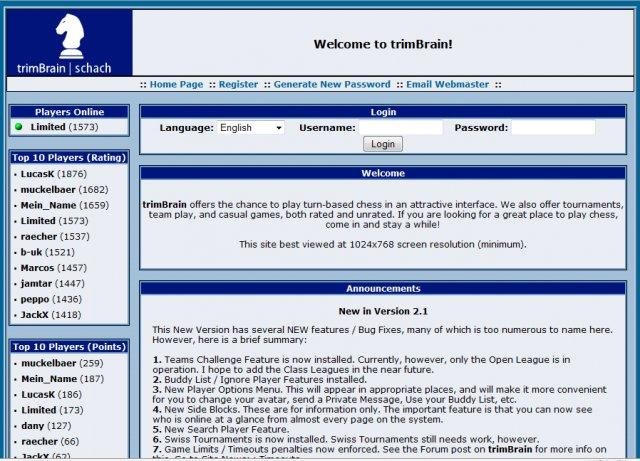Click the Announcements panel header

(383, 288)
